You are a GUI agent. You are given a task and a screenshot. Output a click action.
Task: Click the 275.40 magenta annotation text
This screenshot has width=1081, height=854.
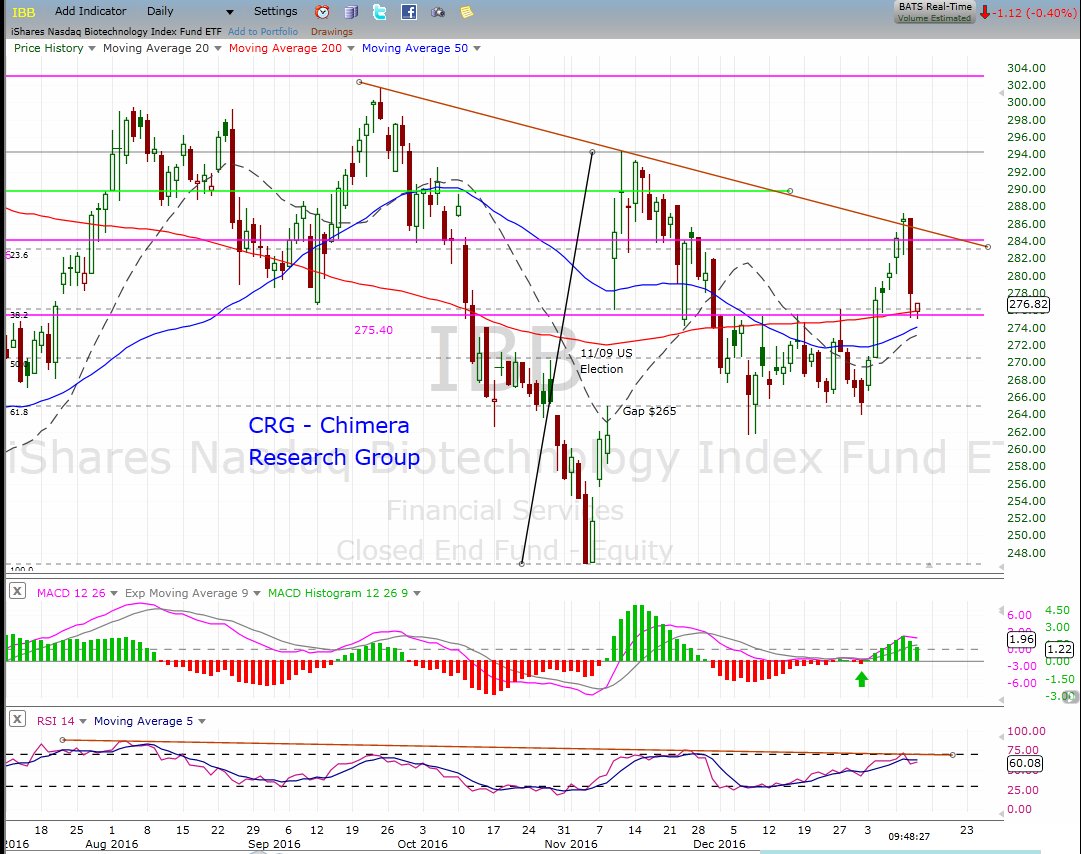click(374, 330)
